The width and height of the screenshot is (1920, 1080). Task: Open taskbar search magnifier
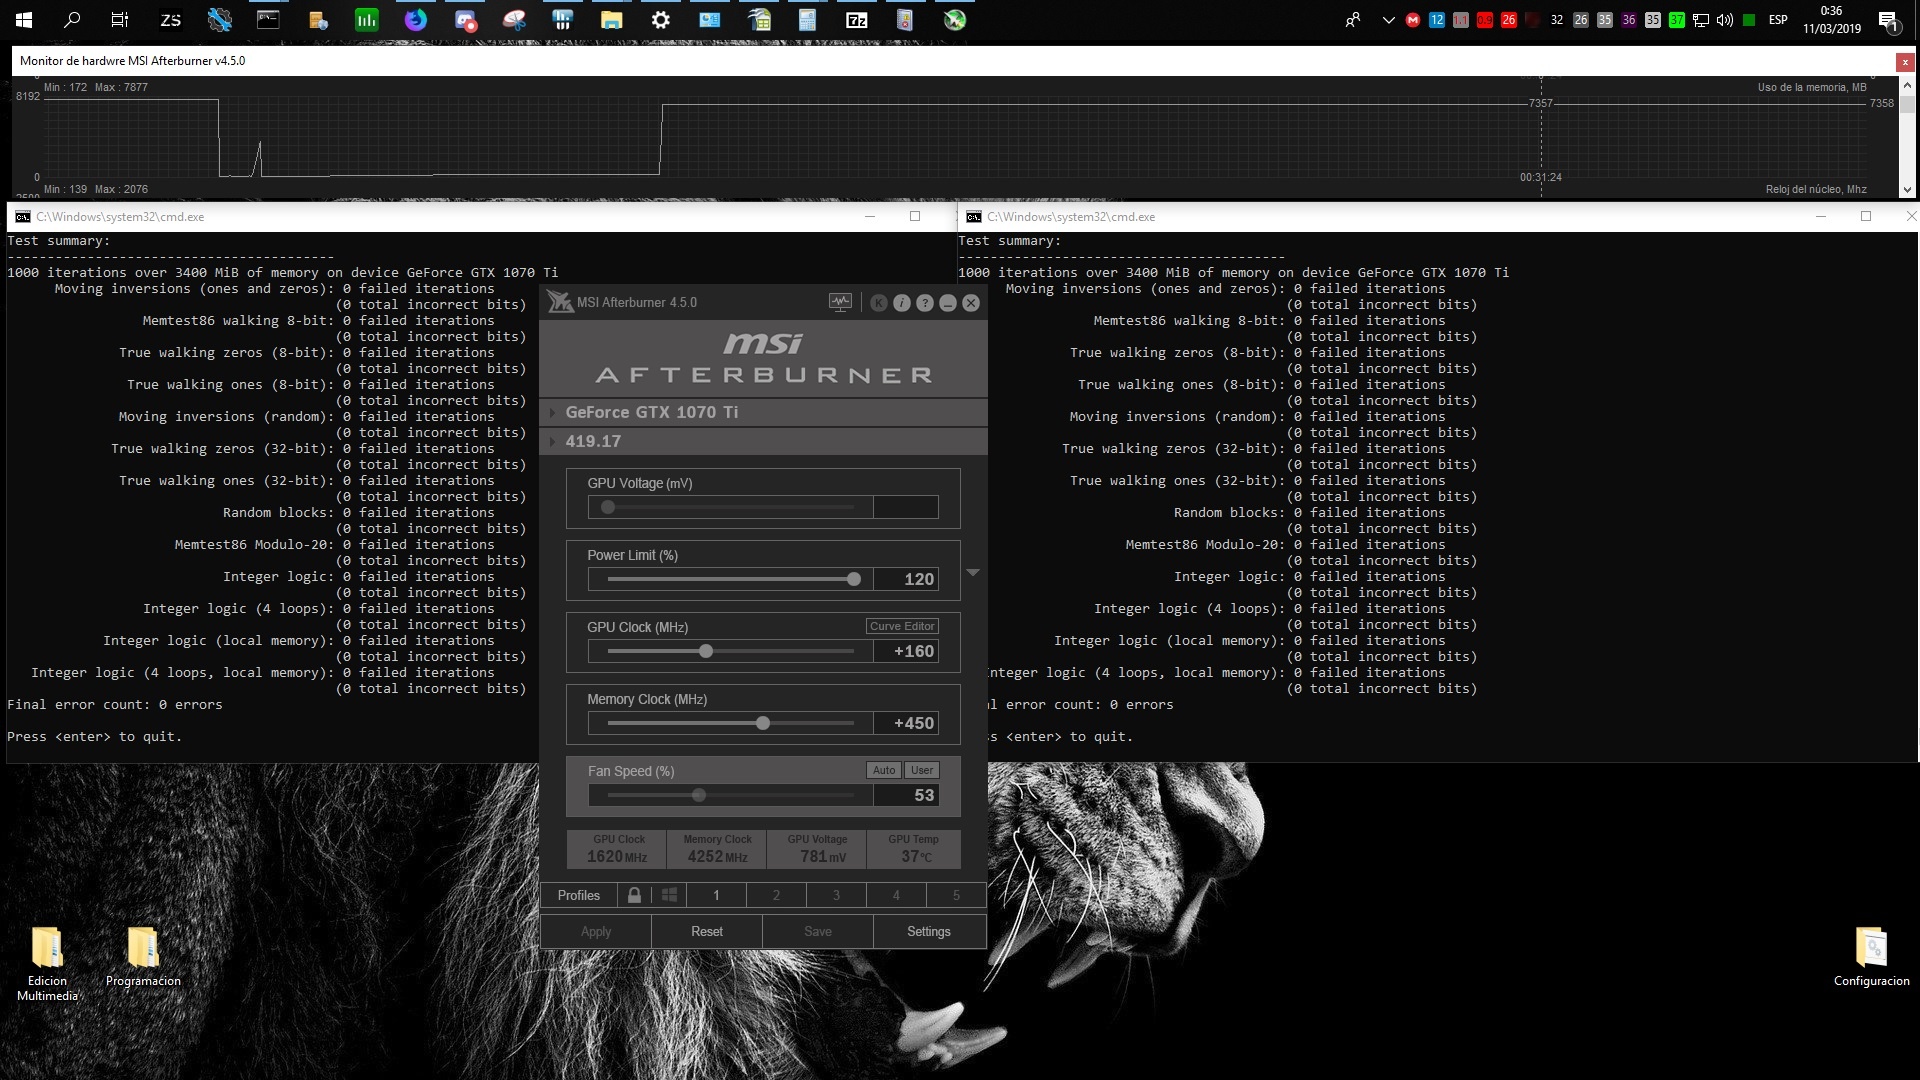pos(72,19)
